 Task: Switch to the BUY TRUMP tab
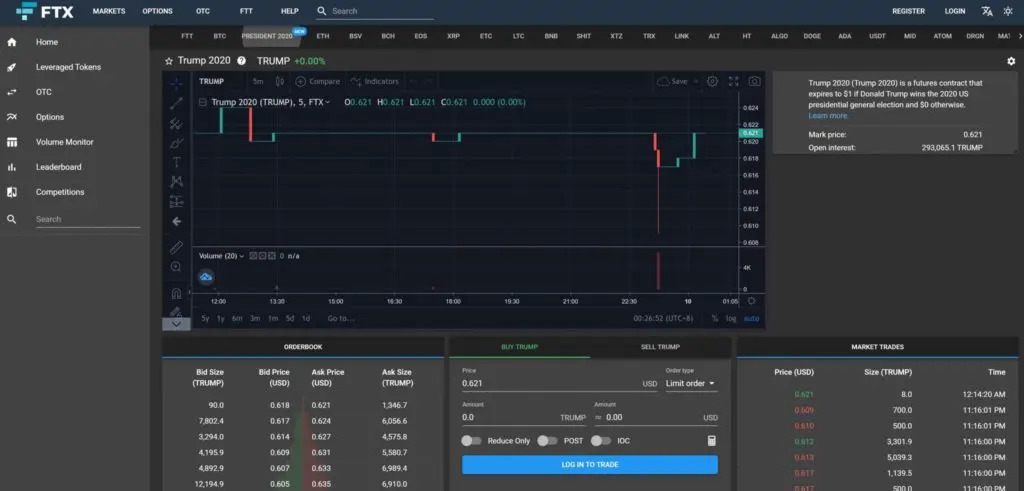(519, 347)
